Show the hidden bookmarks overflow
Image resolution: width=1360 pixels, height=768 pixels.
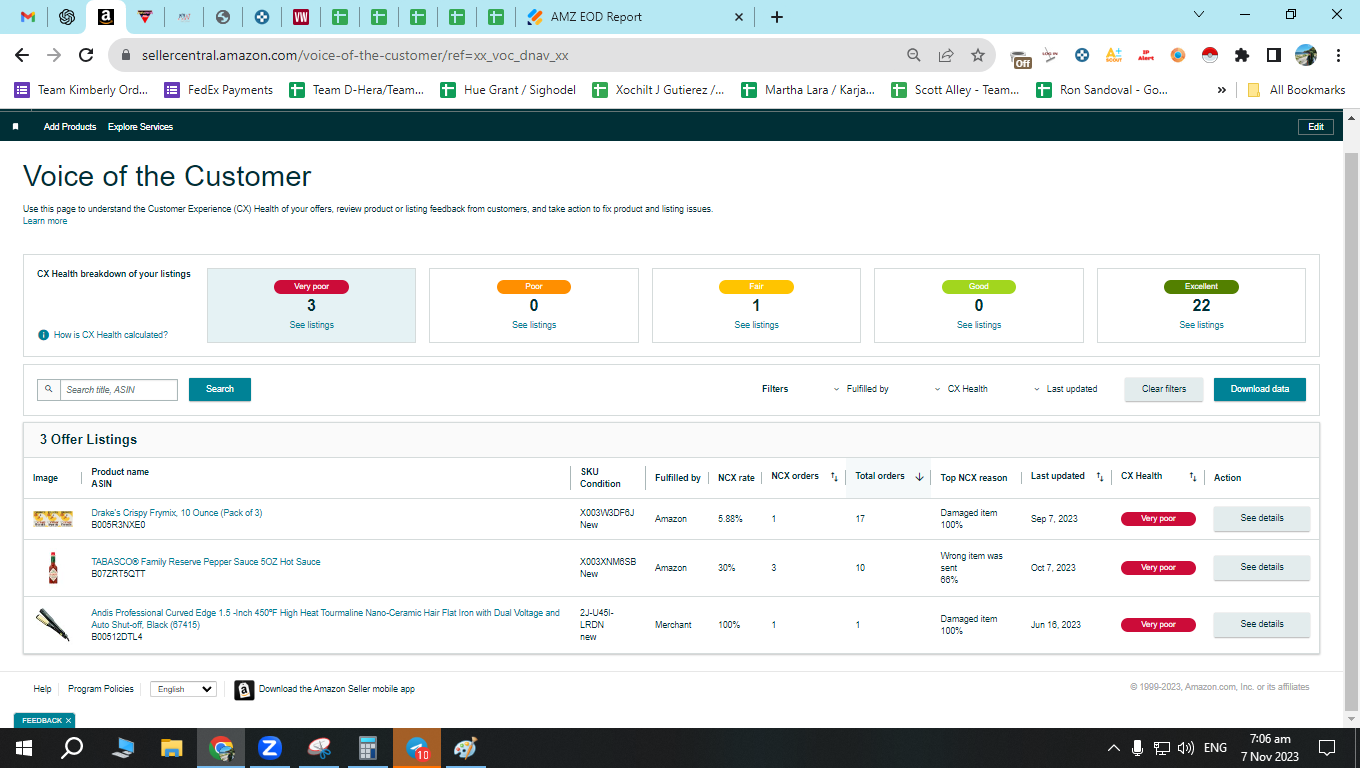point(1222,90)
